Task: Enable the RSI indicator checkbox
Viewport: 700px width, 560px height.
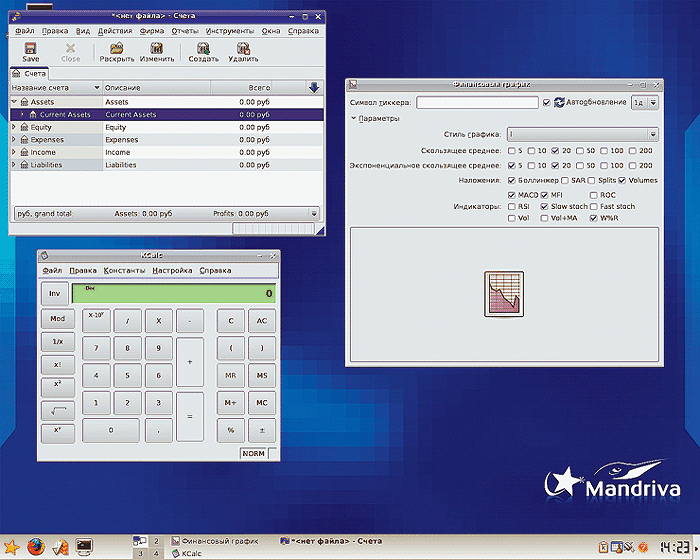Action: pos(512,207)
